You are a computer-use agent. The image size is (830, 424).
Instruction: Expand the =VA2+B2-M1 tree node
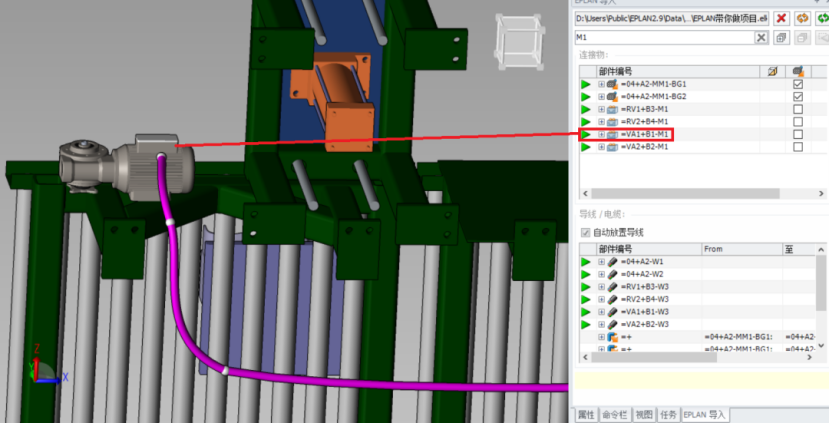coord(601,147)
